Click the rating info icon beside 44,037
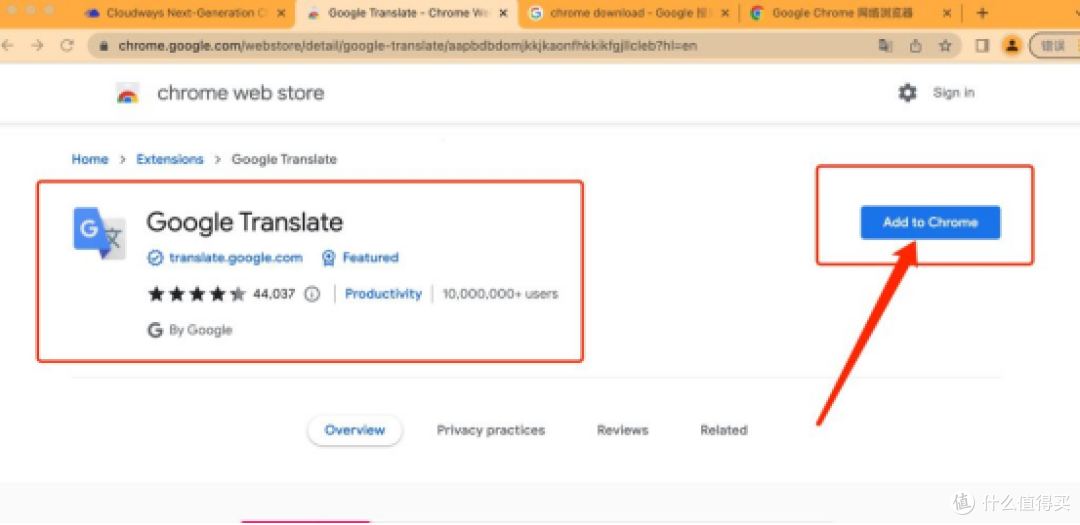The width and height of the screenshot is (1080, 525). tap(312, 294)
